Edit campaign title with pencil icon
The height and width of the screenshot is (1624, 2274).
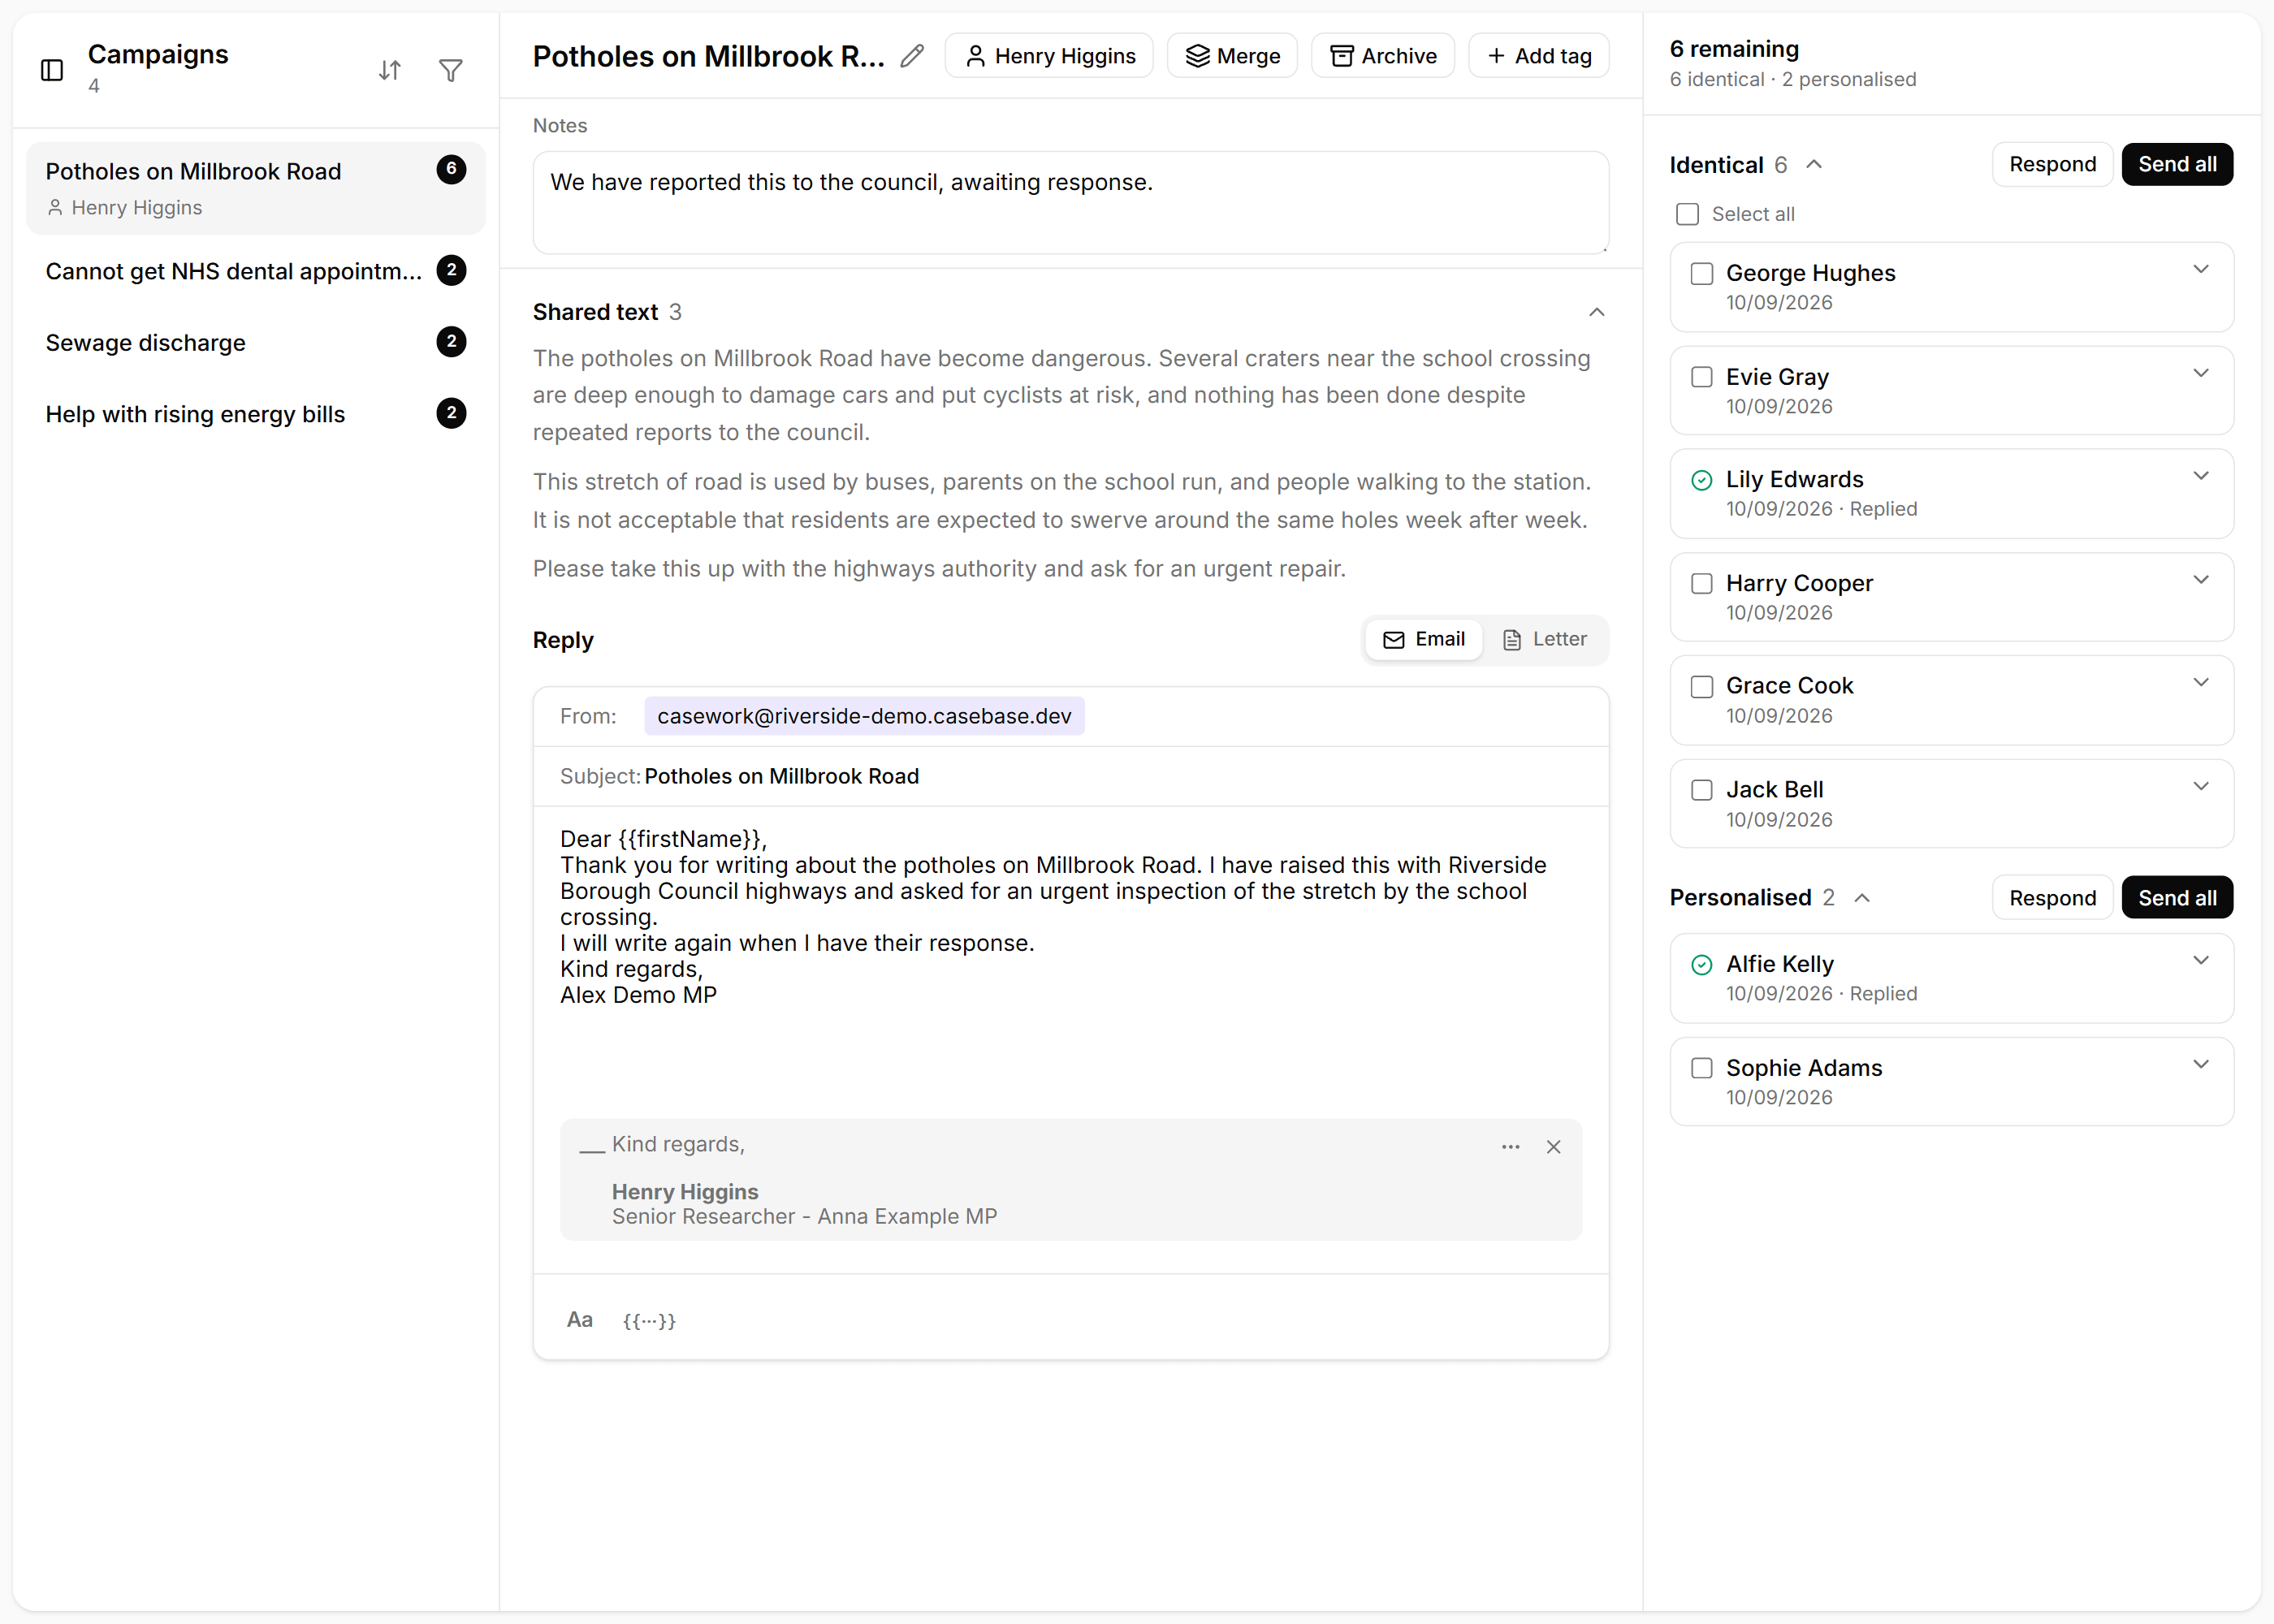pyautogui.click(x=912, y=56)
